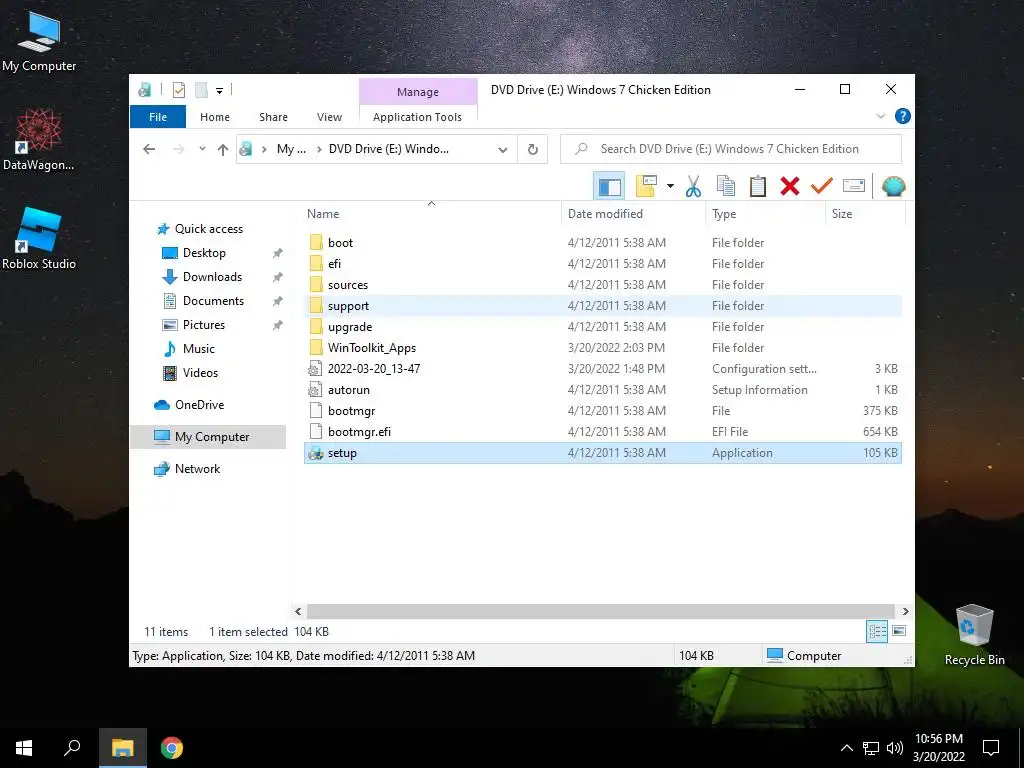Open the Application Tools tab
The width and height of the screenshot is (1024, 768).
point(417,117)
